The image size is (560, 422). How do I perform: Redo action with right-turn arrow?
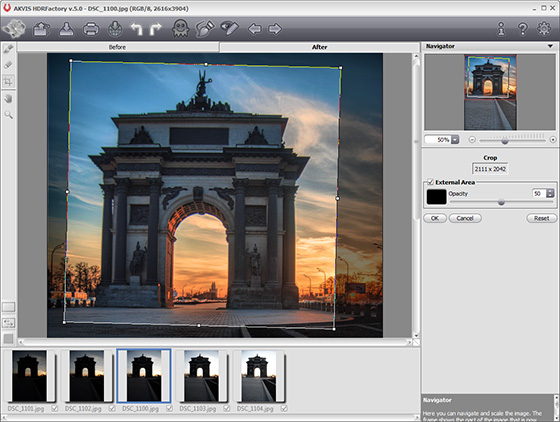[x=155, y=29]
